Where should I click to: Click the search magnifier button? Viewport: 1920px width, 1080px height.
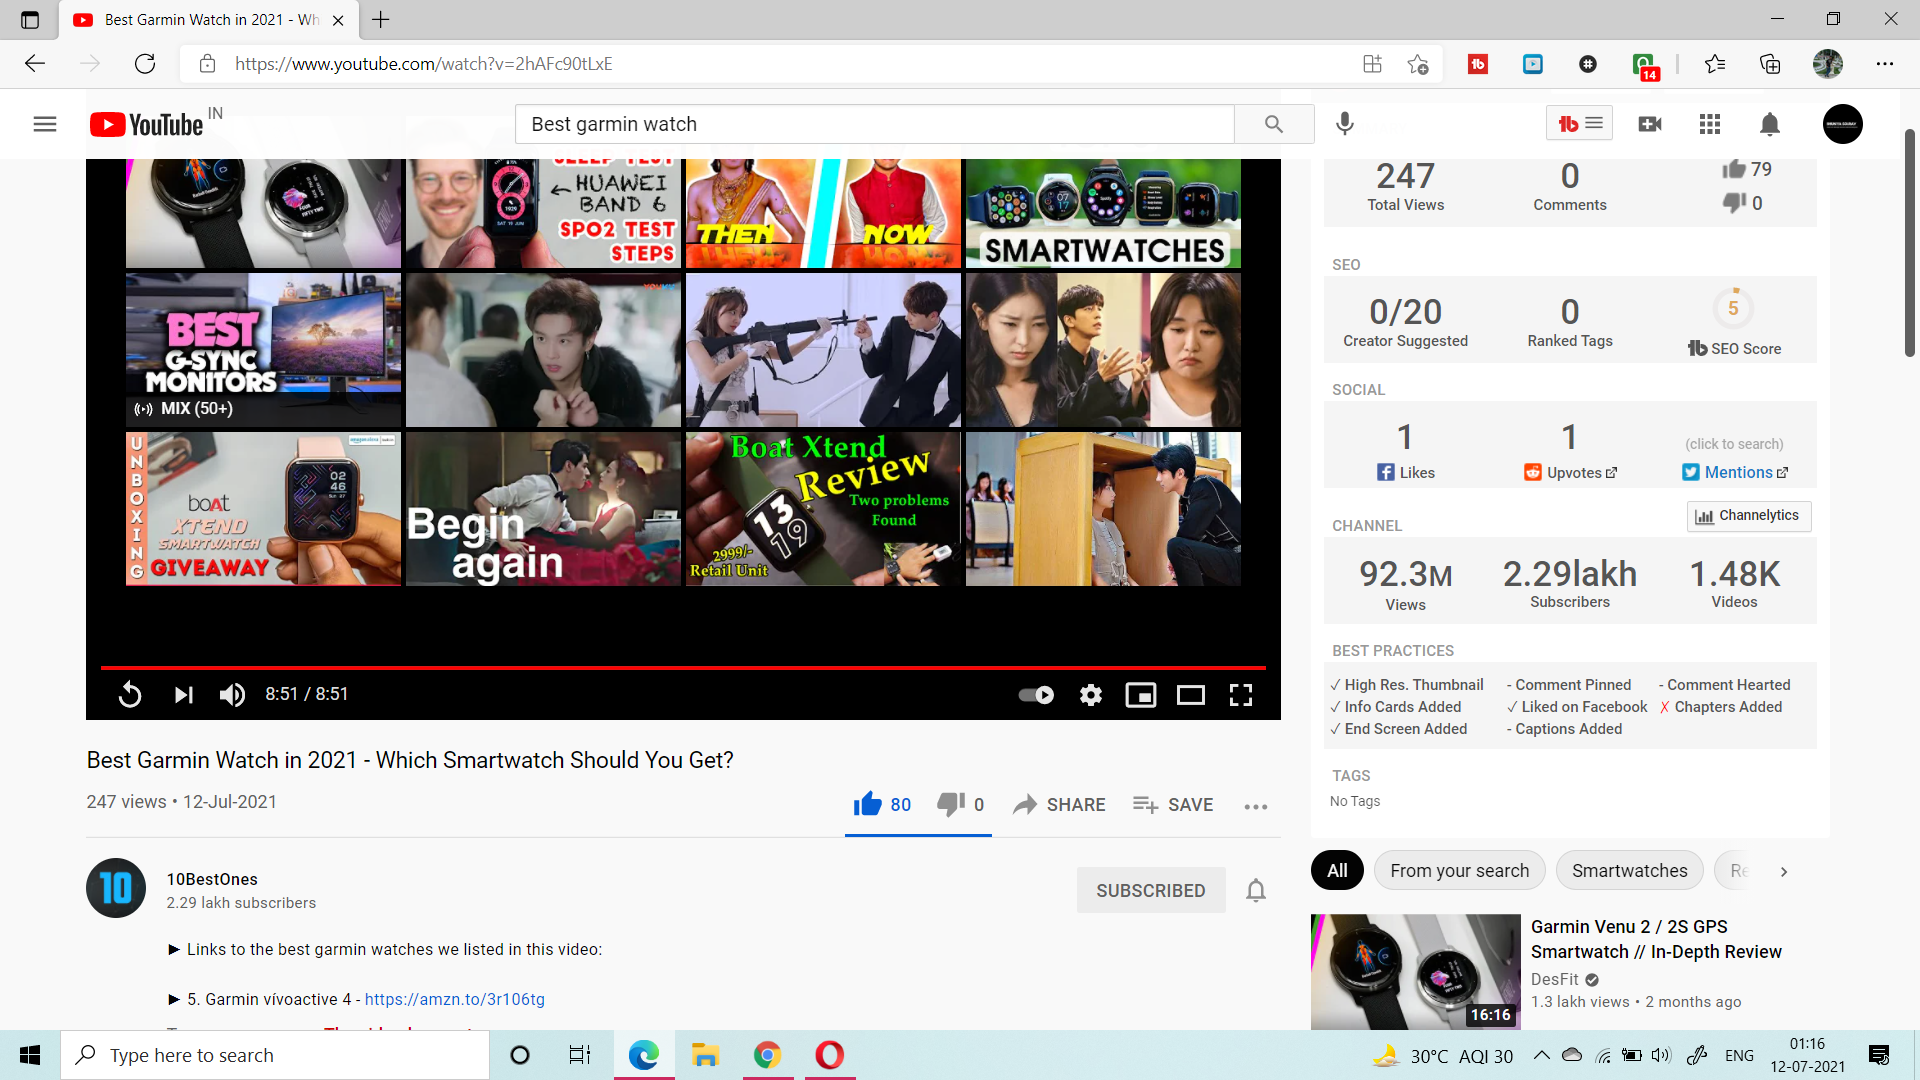click(x=1274, y=124)
